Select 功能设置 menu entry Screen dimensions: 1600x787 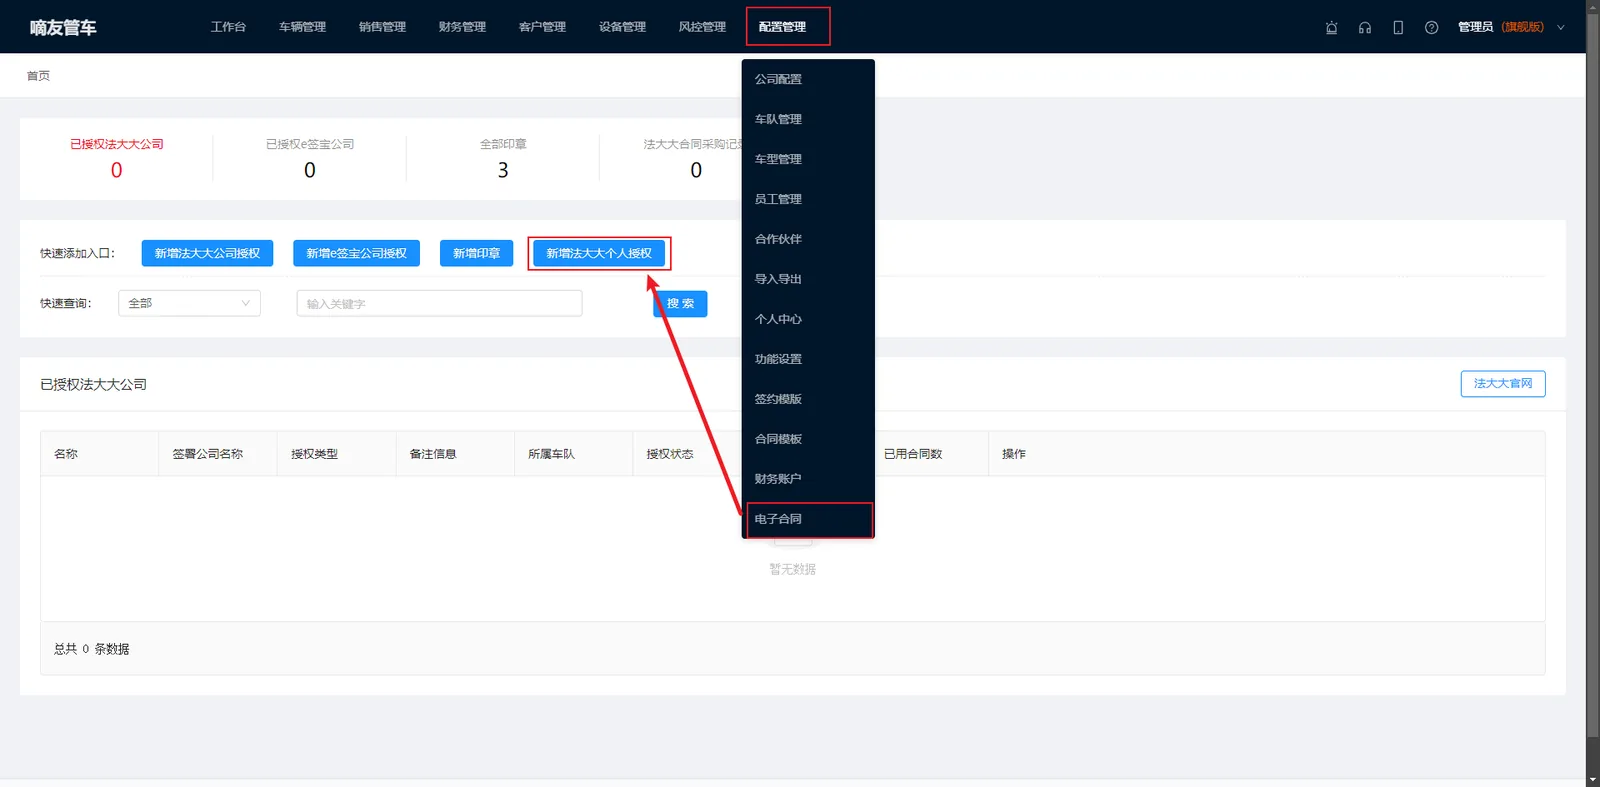(x=808, y=359)
